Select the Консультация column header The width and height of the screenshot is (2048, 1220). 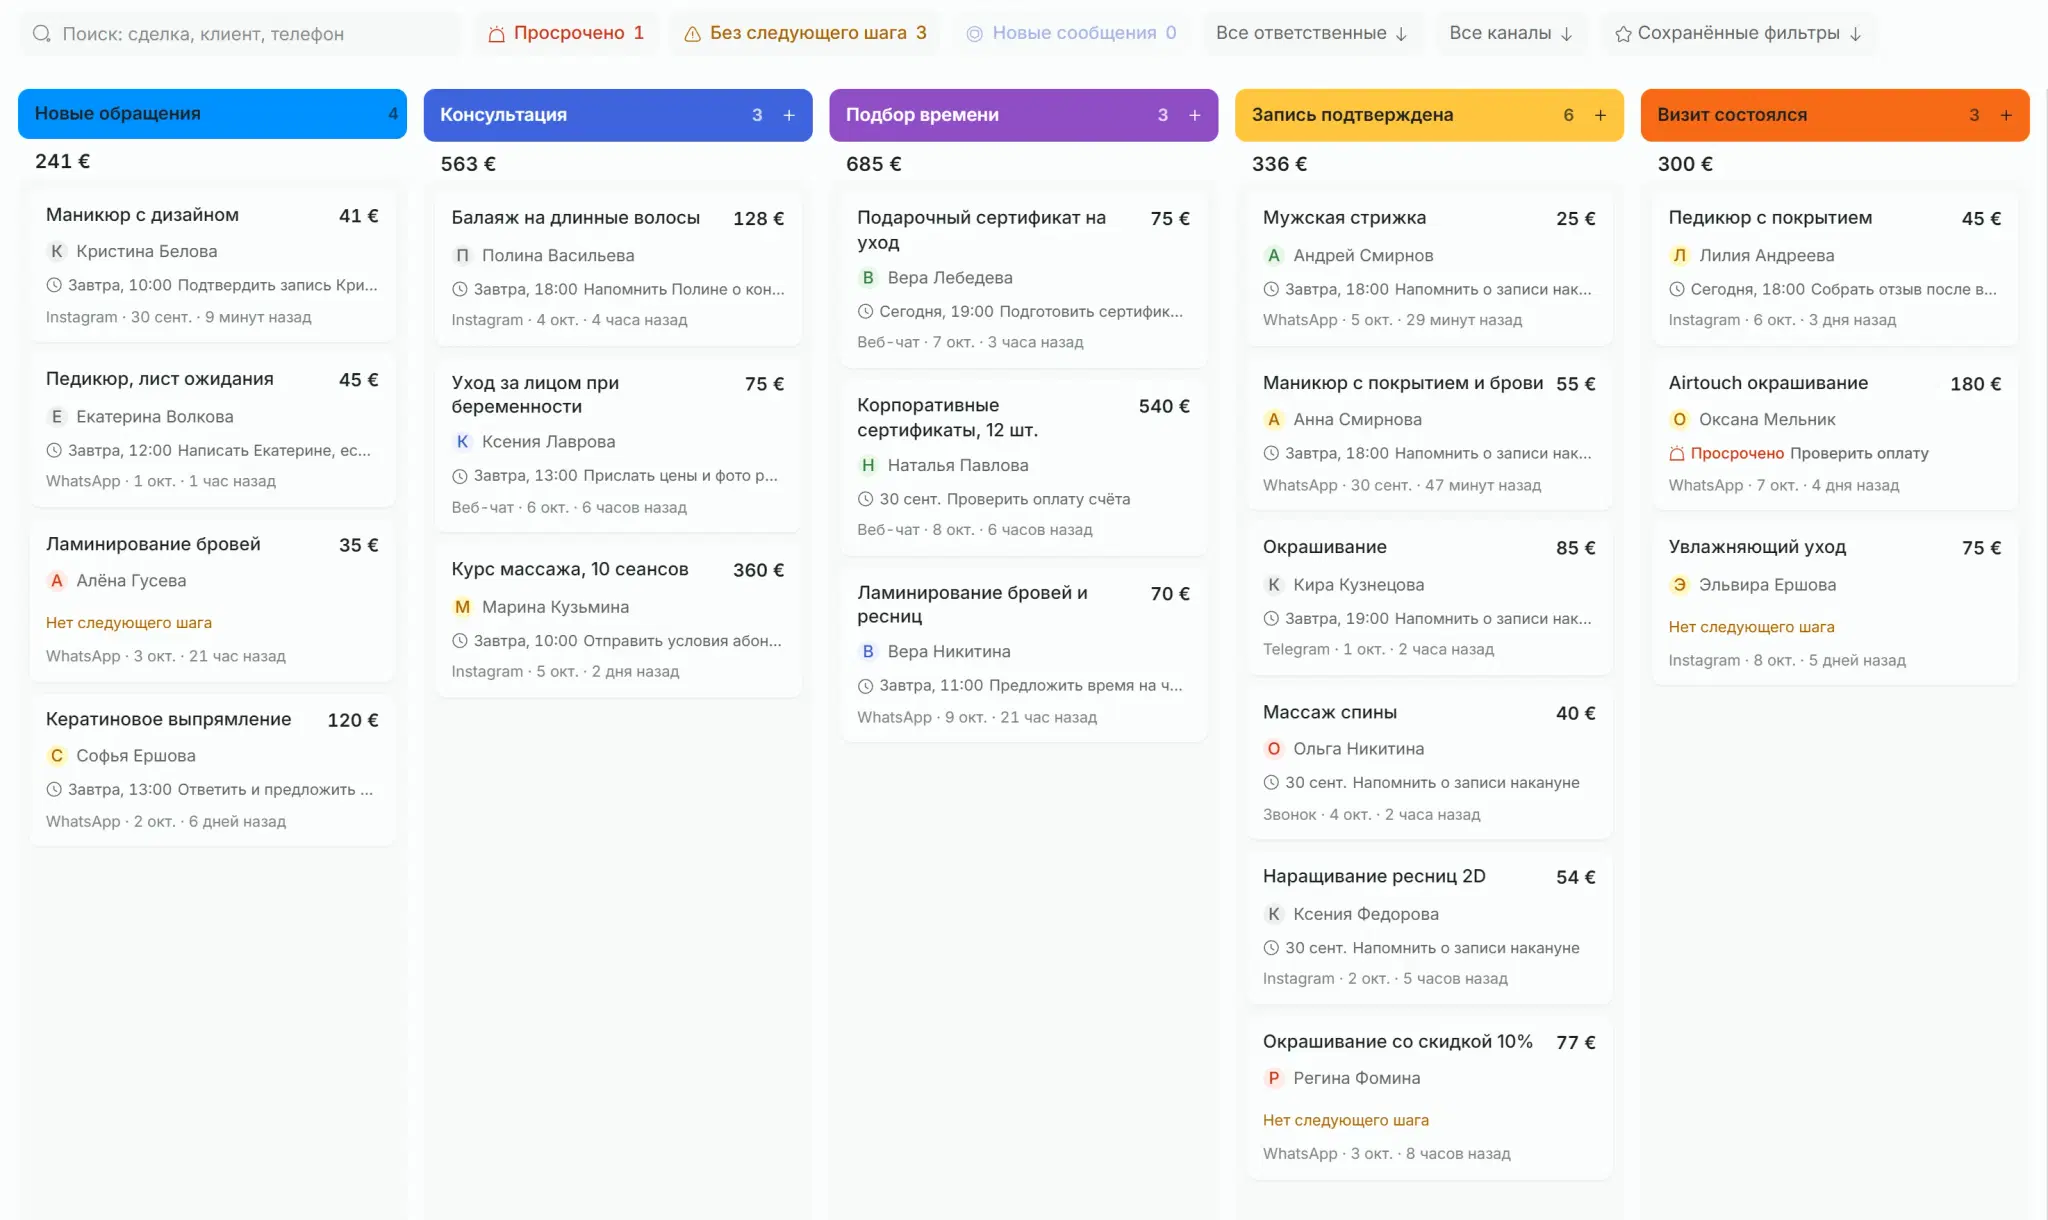click(618, 115)
